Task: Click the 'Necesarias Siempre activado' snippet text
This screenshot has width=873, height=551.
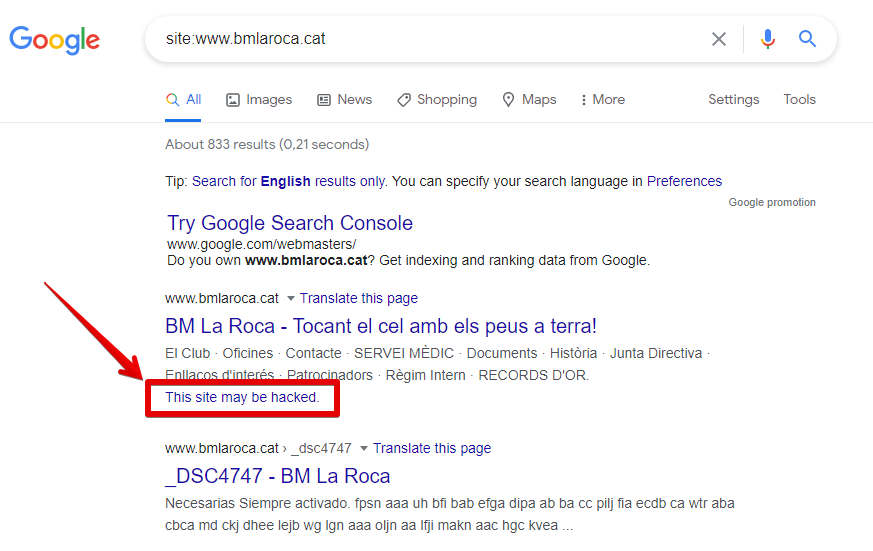Action: pyautogui.click(x=450, y=514)
